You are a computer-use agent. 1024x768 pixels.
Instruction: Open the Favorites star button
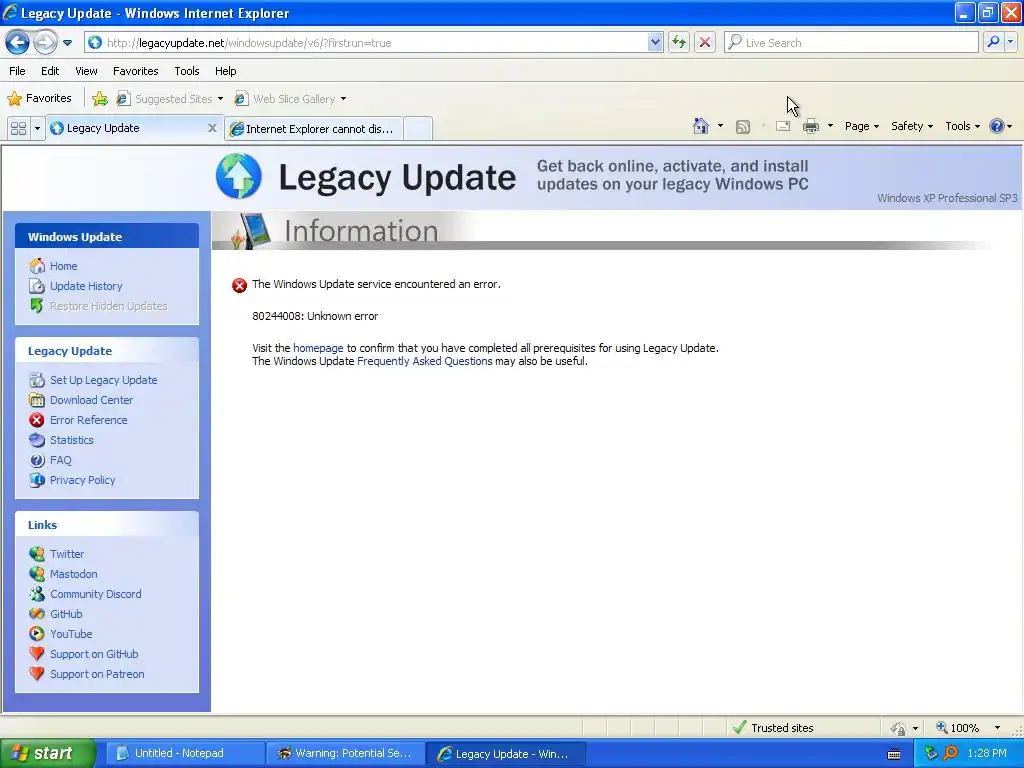coord(39,99)
